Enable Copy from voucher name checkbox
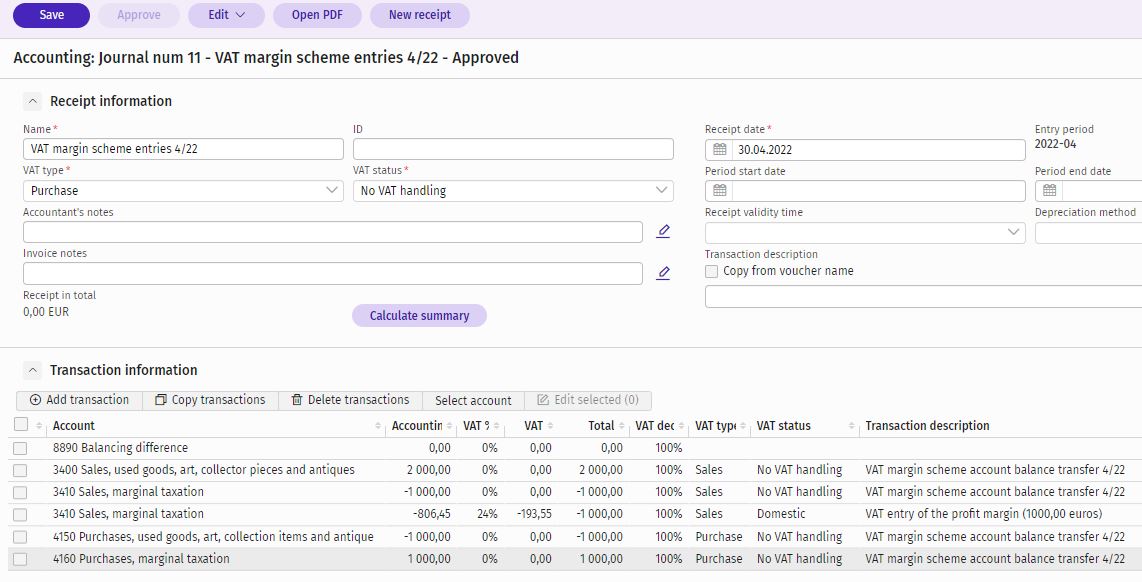This screenshot has width=1142, height=582. (x=712, y=272)
